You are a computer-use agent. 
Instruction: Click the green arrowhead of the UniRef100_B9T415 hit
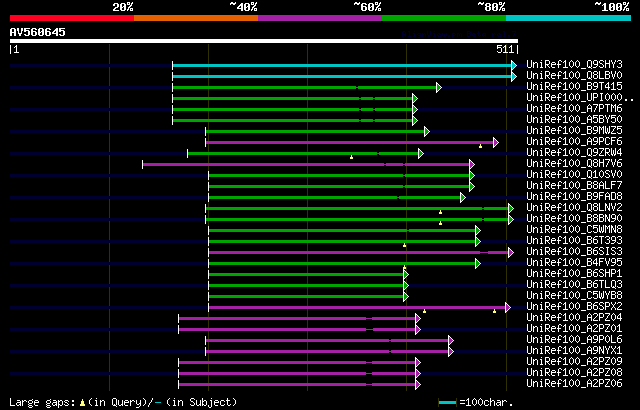pyautogui.click(x=439, y=87)
